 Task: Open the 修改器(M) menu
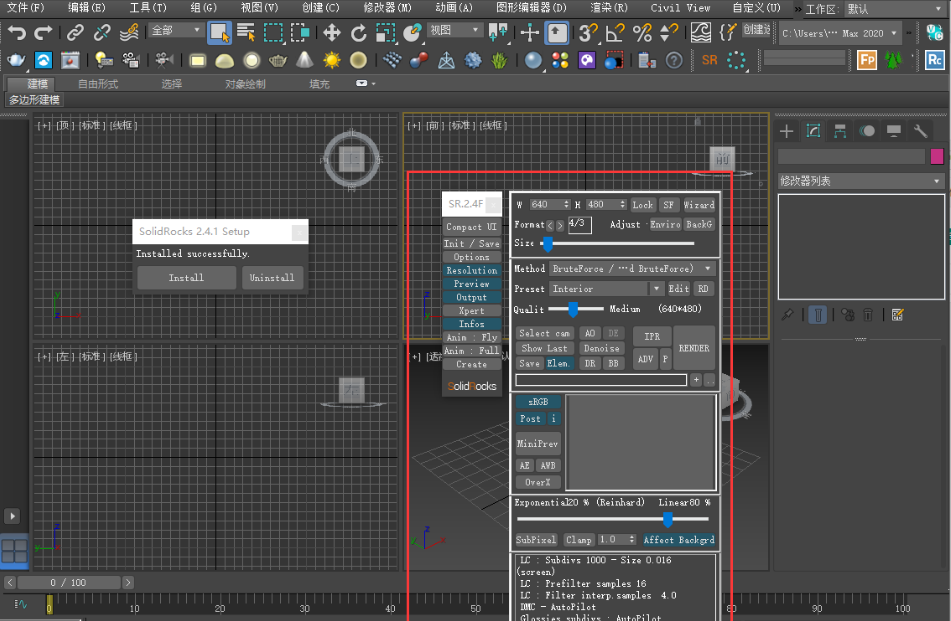387,8
